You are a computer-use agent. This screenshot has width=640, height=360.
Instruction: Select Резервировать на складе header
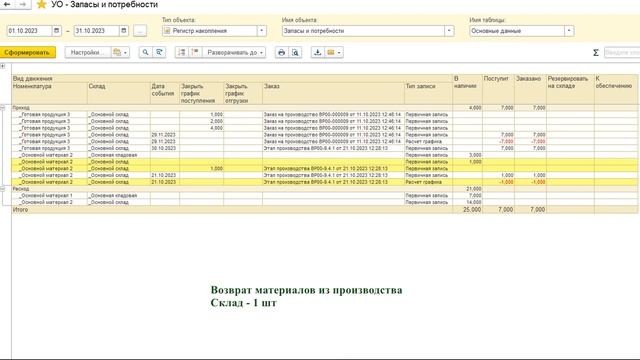[570, 89]
